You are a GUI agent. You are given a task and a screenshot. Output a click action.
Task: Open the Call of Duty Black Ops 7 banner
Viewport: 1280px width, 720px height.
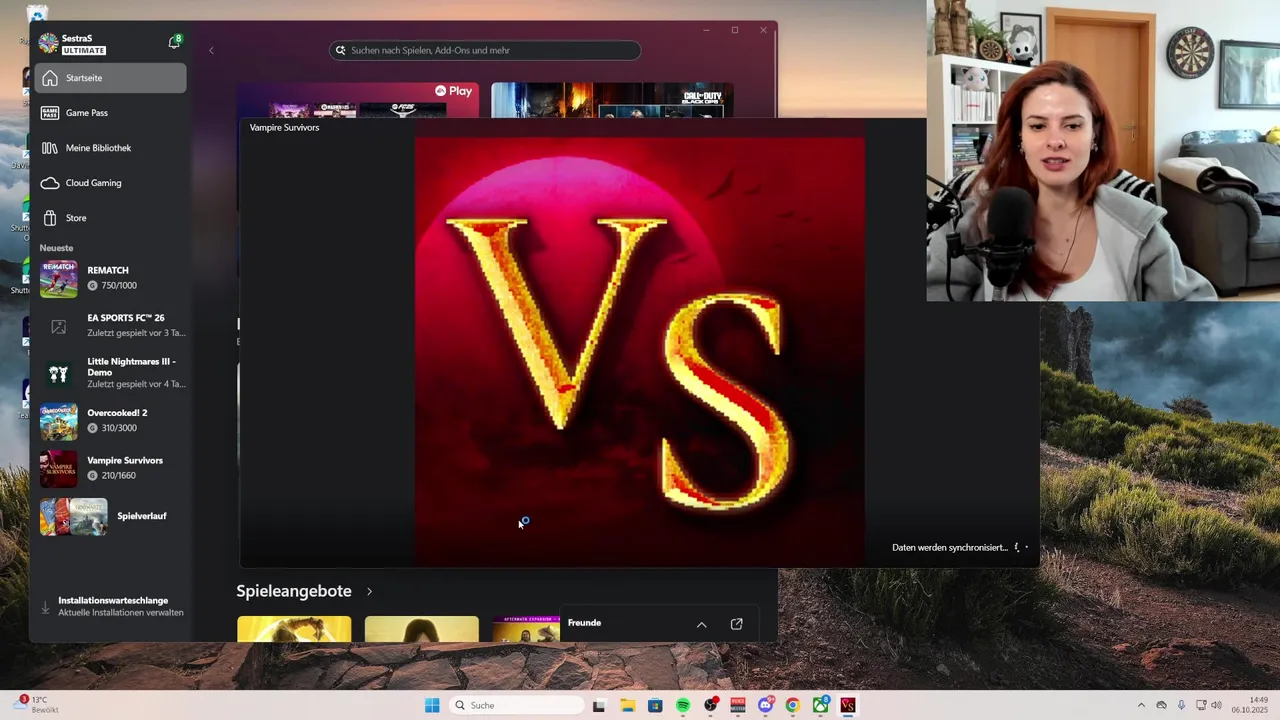click(x=612, y=100)
